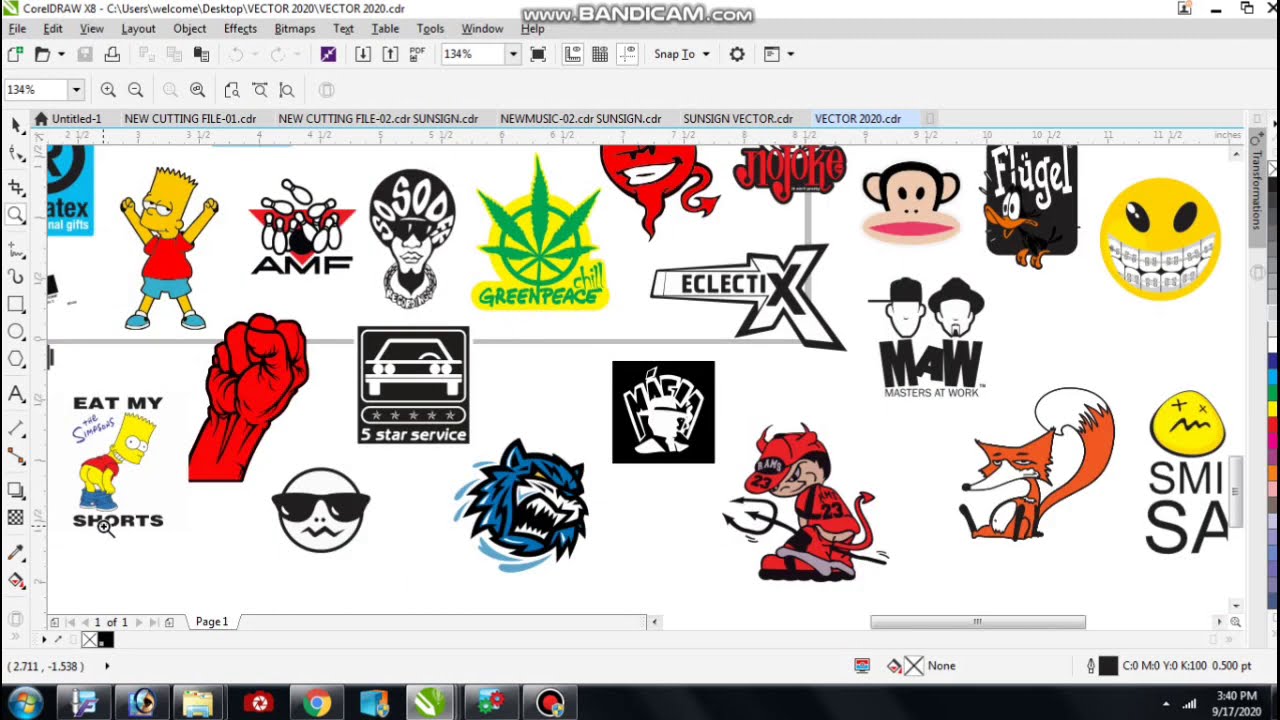Click the Zoom Out button
The width and height of the screenshot is (1280, 720).
pos(135,90)
